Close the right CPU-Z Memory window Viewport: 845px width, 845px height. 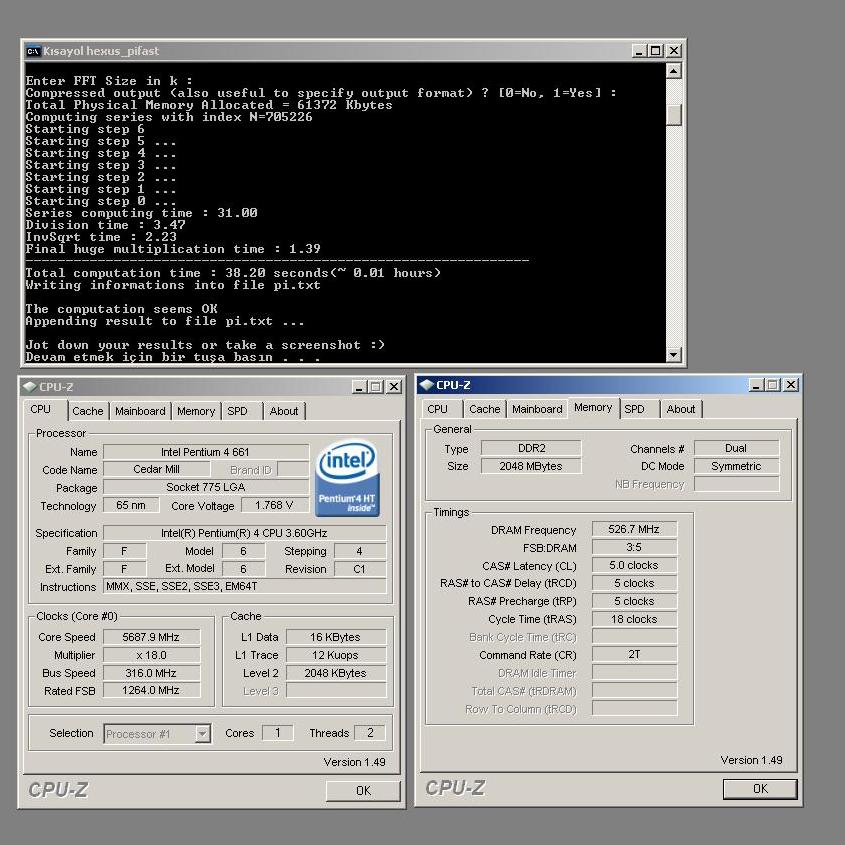pos(791,385)
